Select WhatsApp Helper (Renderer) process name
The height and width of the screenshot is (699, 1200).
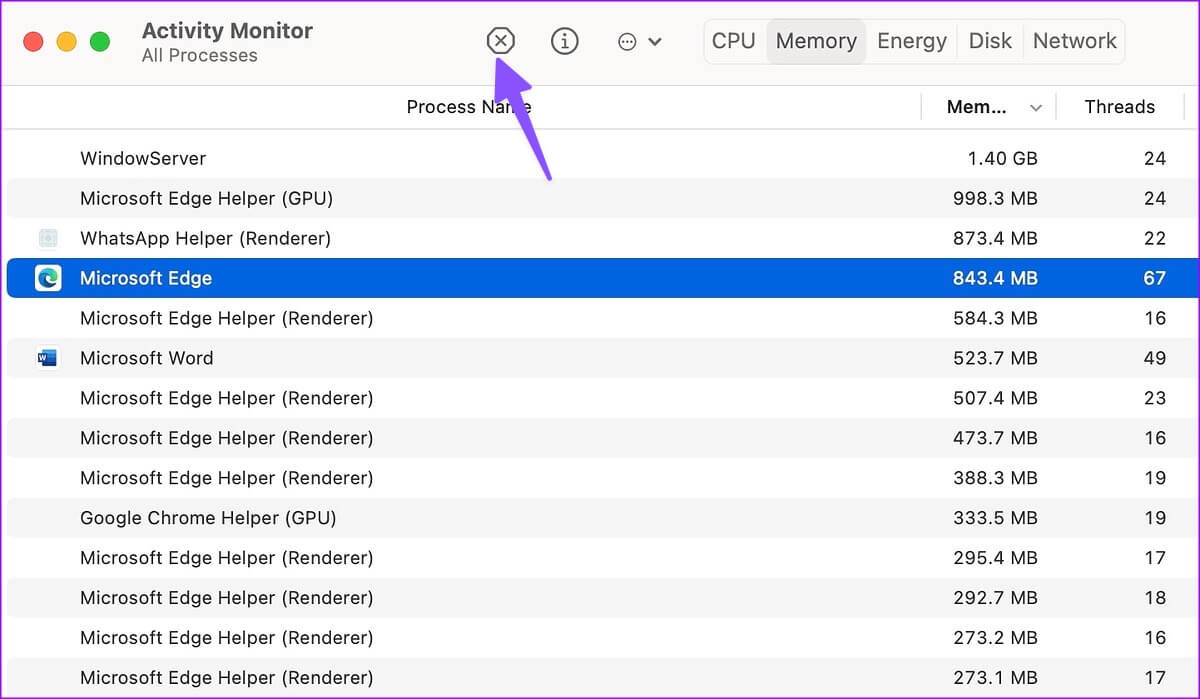pos(205,238)
